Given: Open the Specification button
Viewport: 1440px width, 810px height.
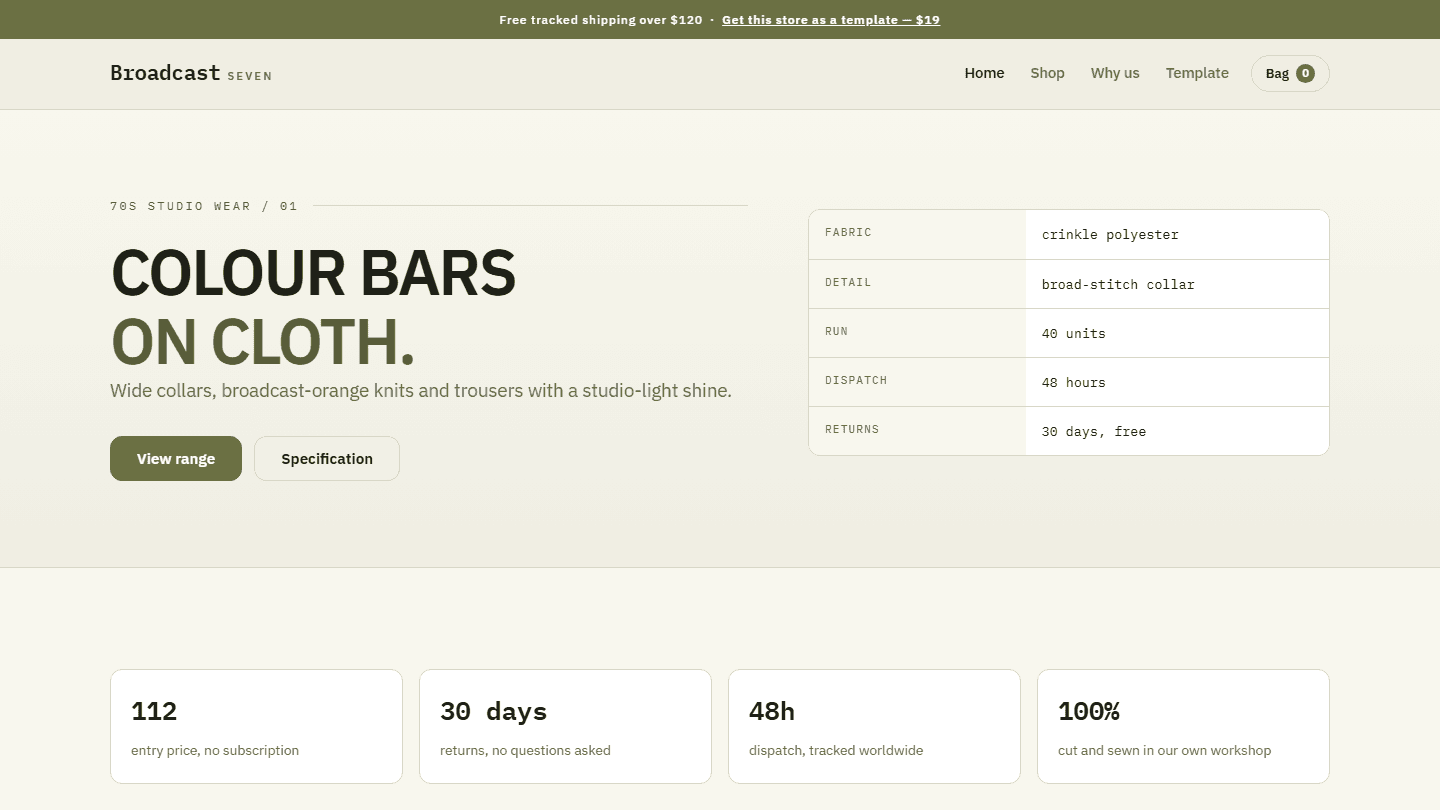Looking at the screenshot, I should [327, 458].
